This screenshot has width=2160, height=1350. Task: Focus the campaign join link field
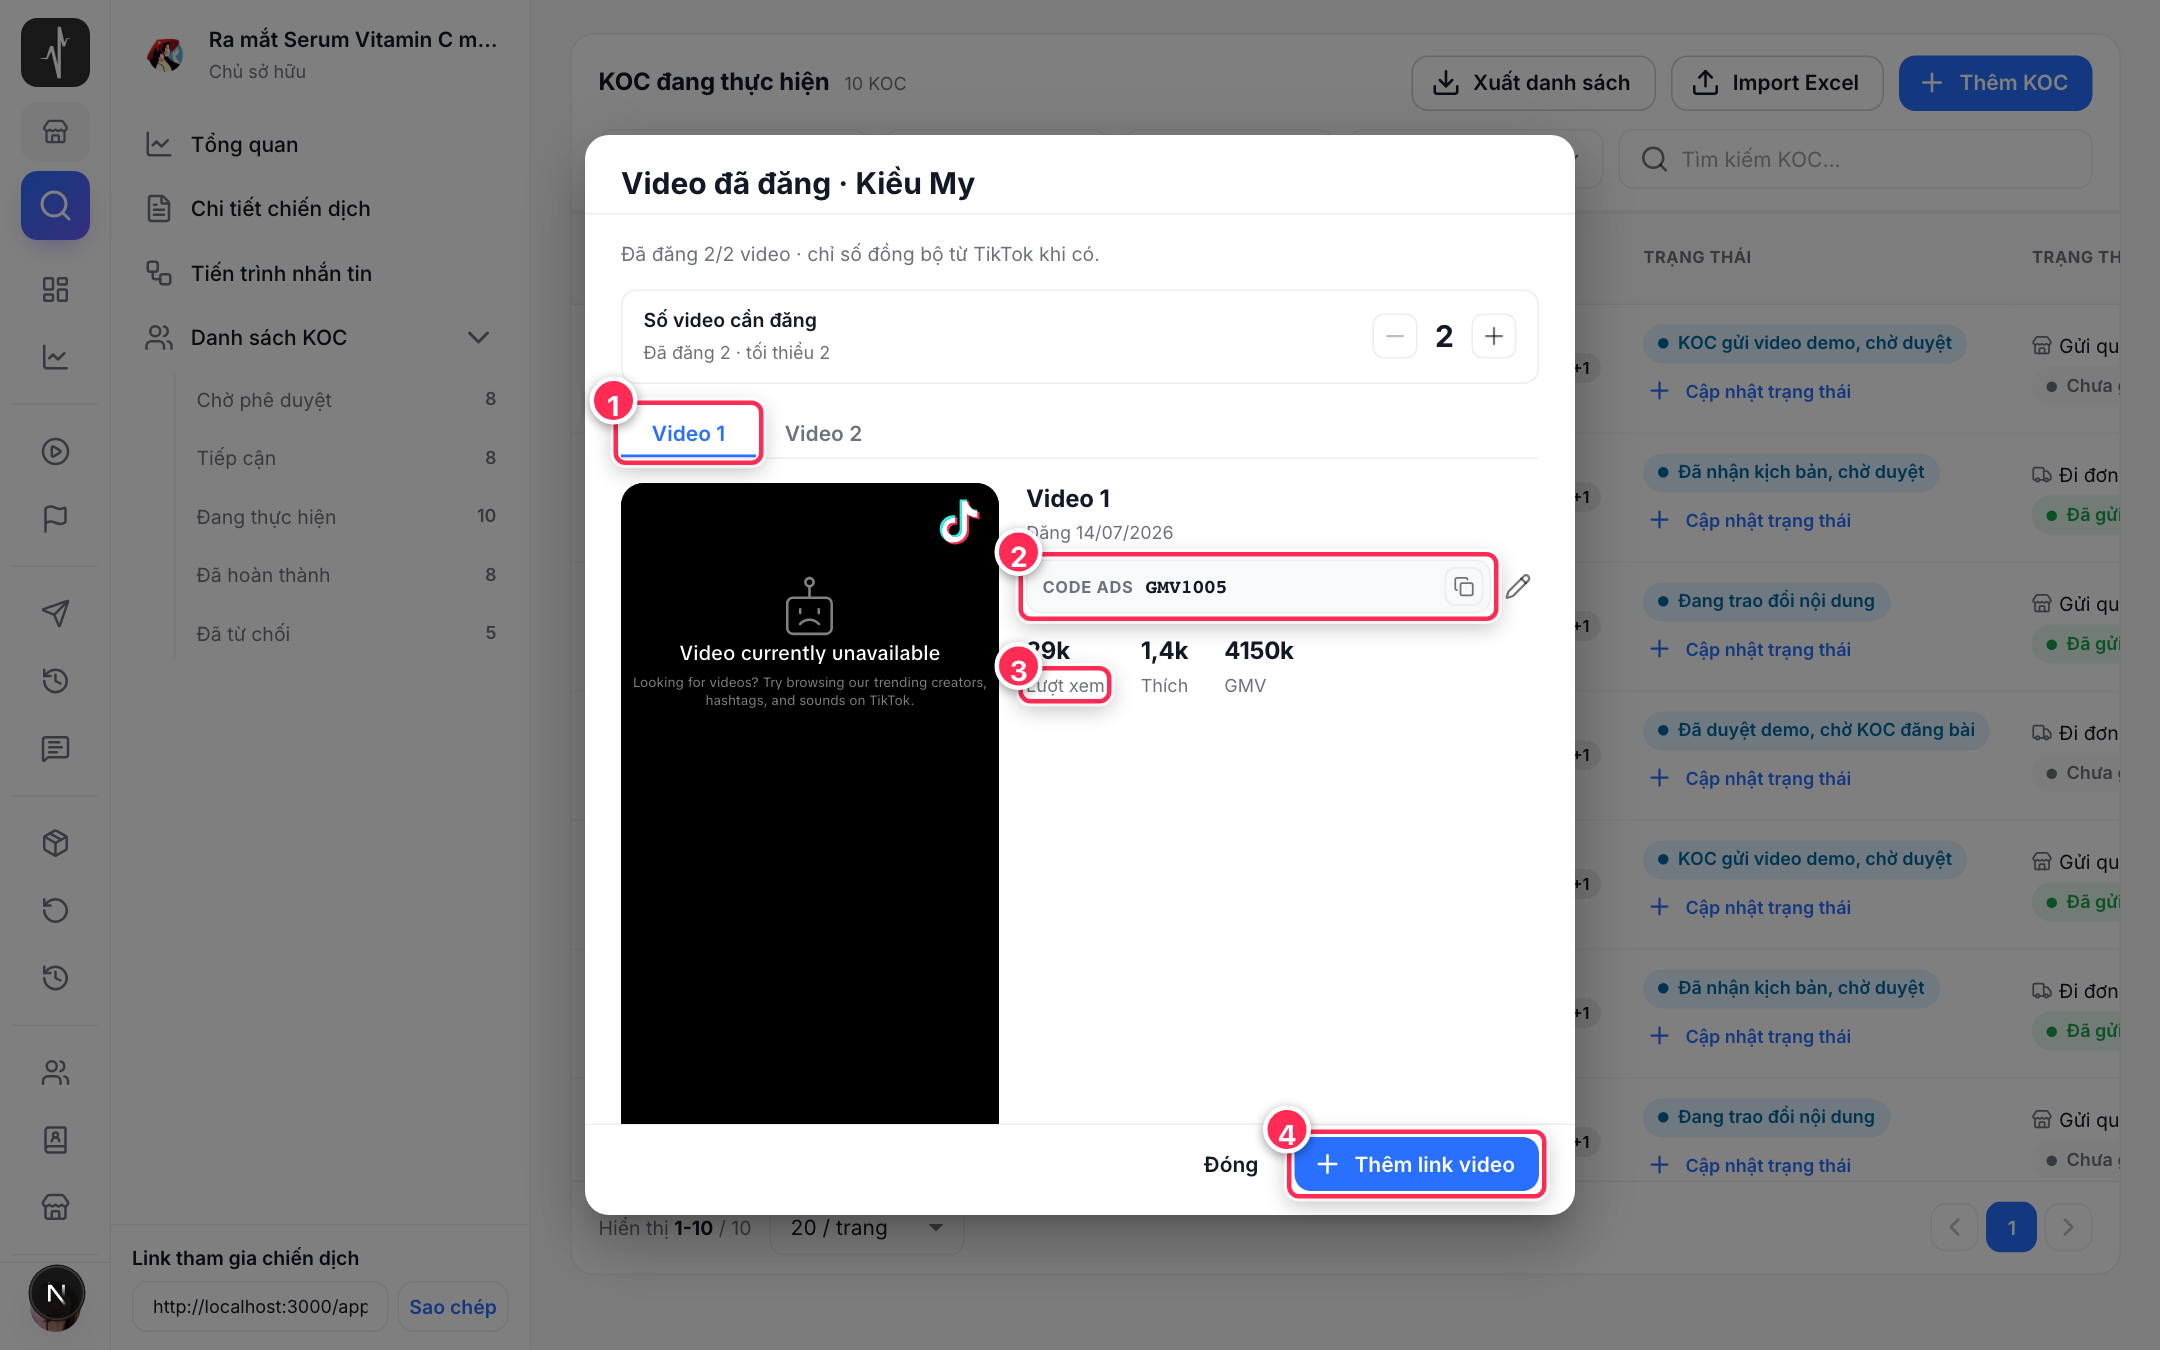pyautogui.click(x=260, y=1307)
